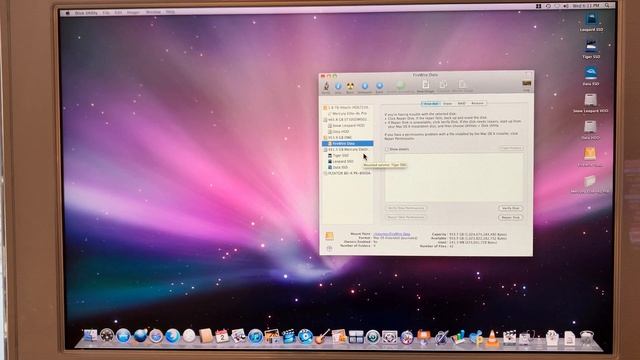The image size is (640, 360).
Task: Select the 465.8 GB ST3500 disk in sidebar
Action: click(x=347, y=120)
